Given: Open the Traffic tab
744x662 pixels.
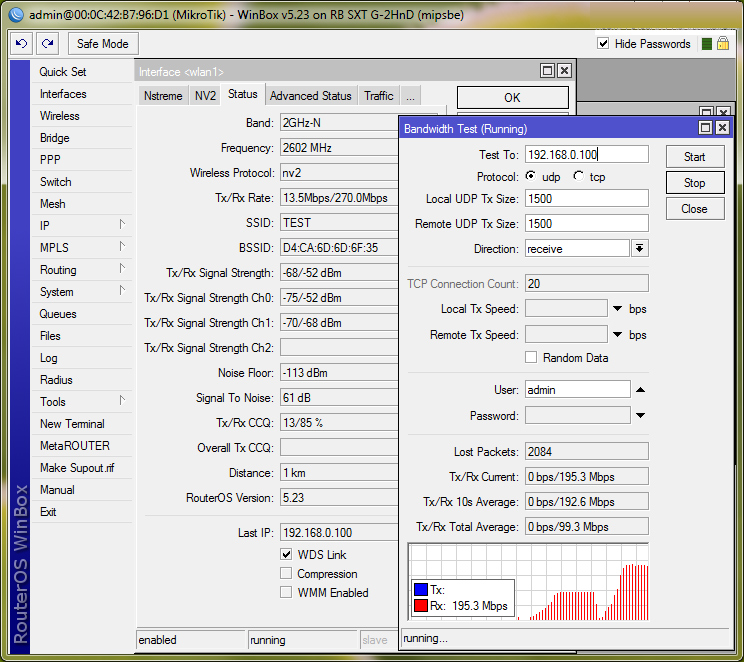Looking at the screenshot, I should click(379, 96).
